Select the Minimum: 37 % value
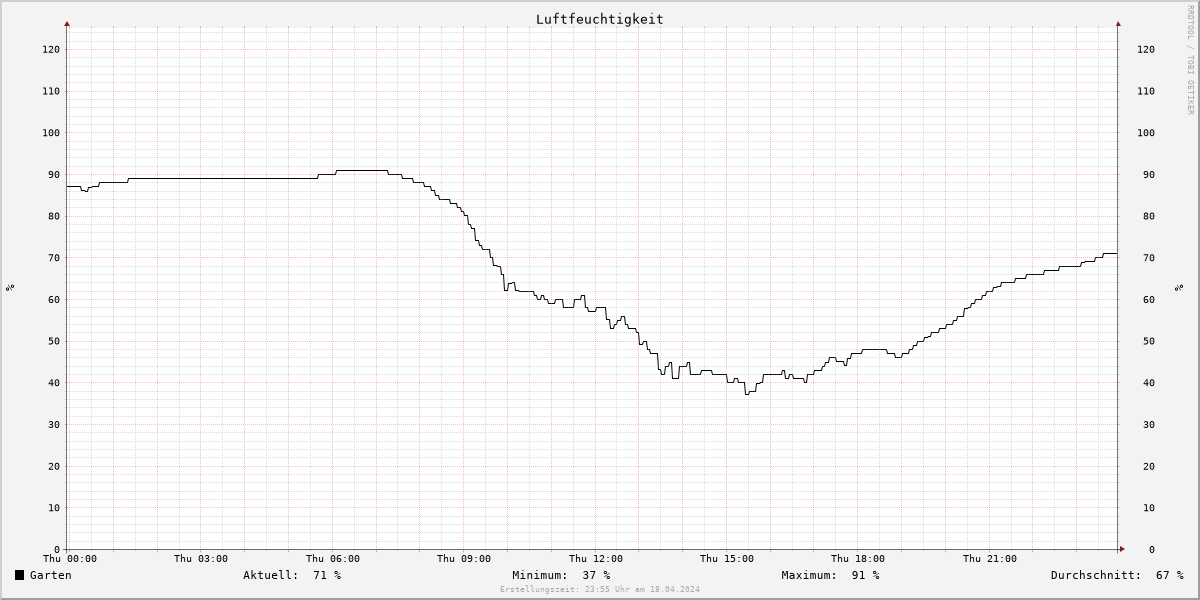The image size is (1200, 600). 561,575
